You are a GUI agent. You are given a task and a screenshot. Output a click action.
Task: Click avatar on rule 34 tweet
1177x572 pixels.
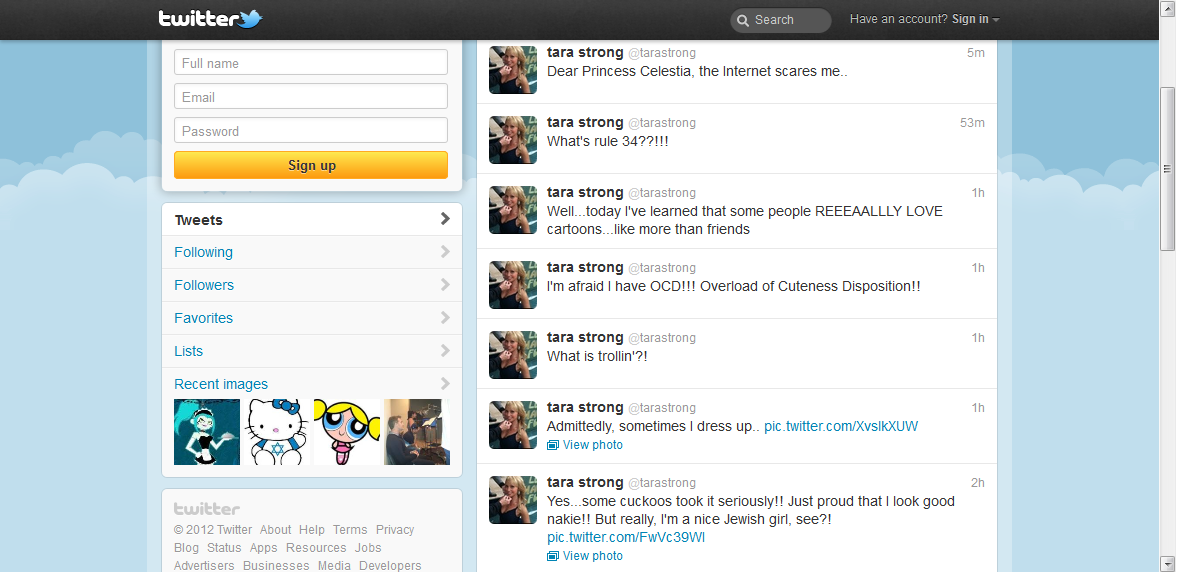513,140
